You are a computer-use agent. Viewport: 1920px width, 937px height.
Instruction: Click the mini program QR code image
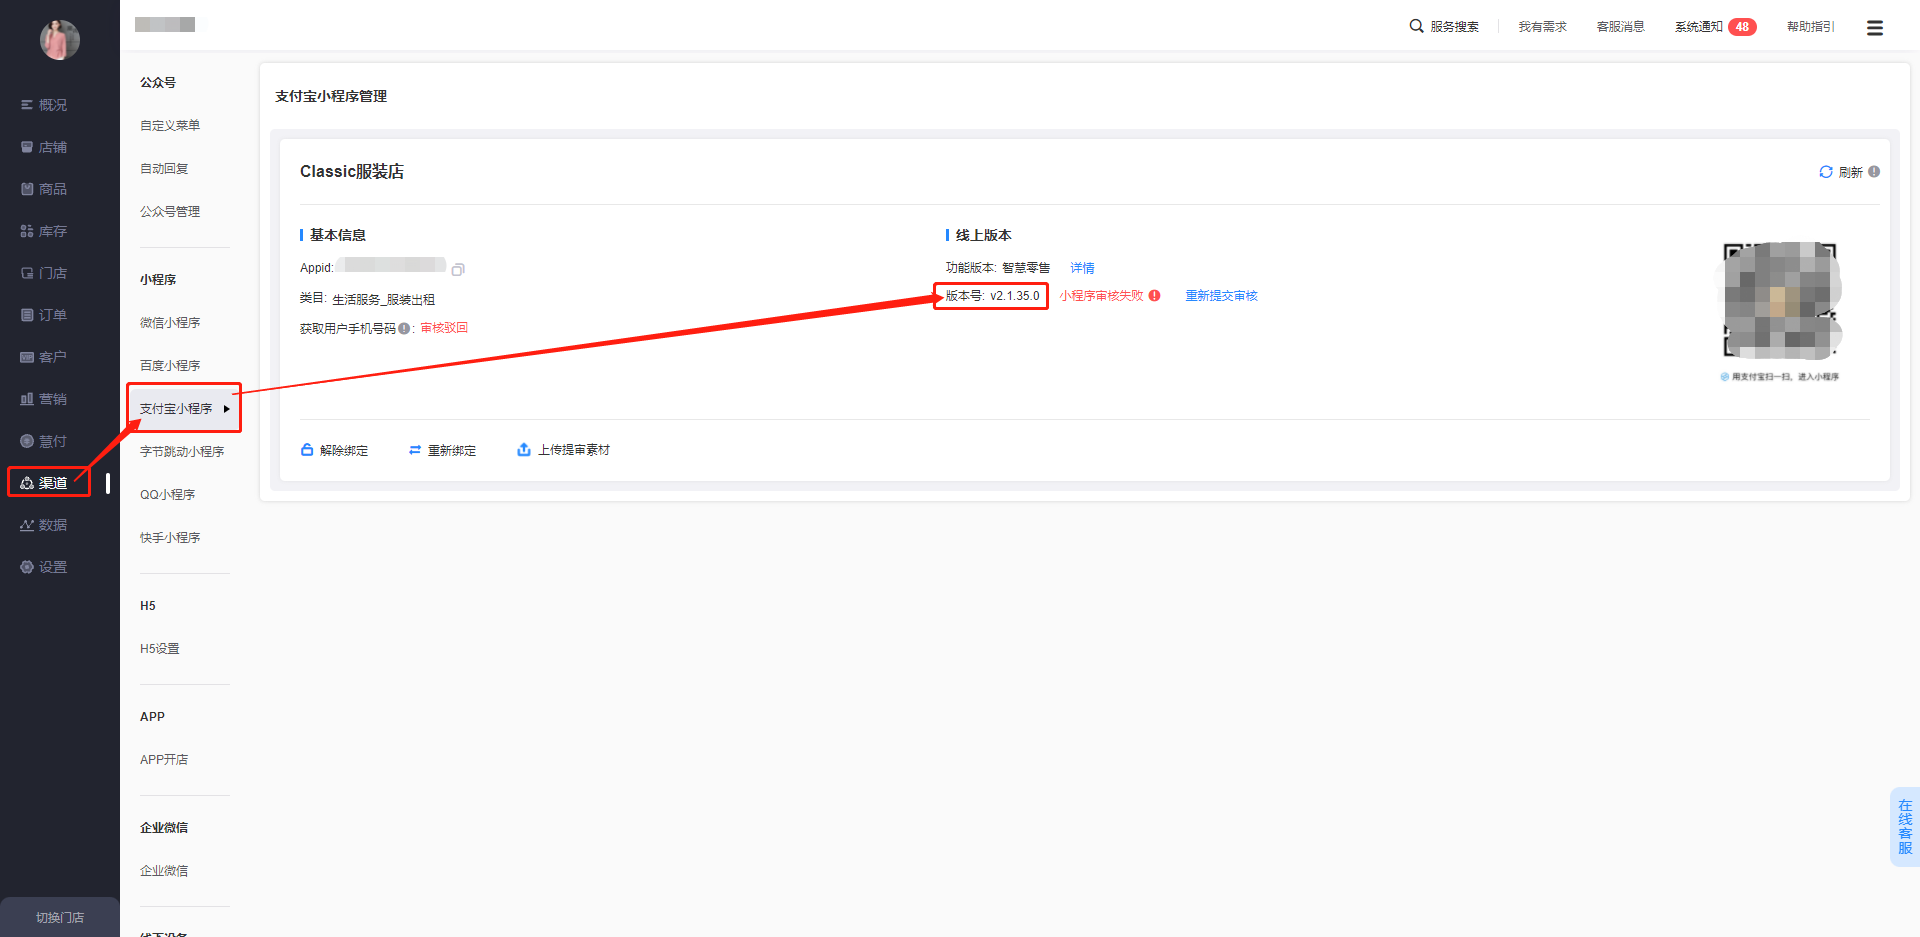(1780, 300)
